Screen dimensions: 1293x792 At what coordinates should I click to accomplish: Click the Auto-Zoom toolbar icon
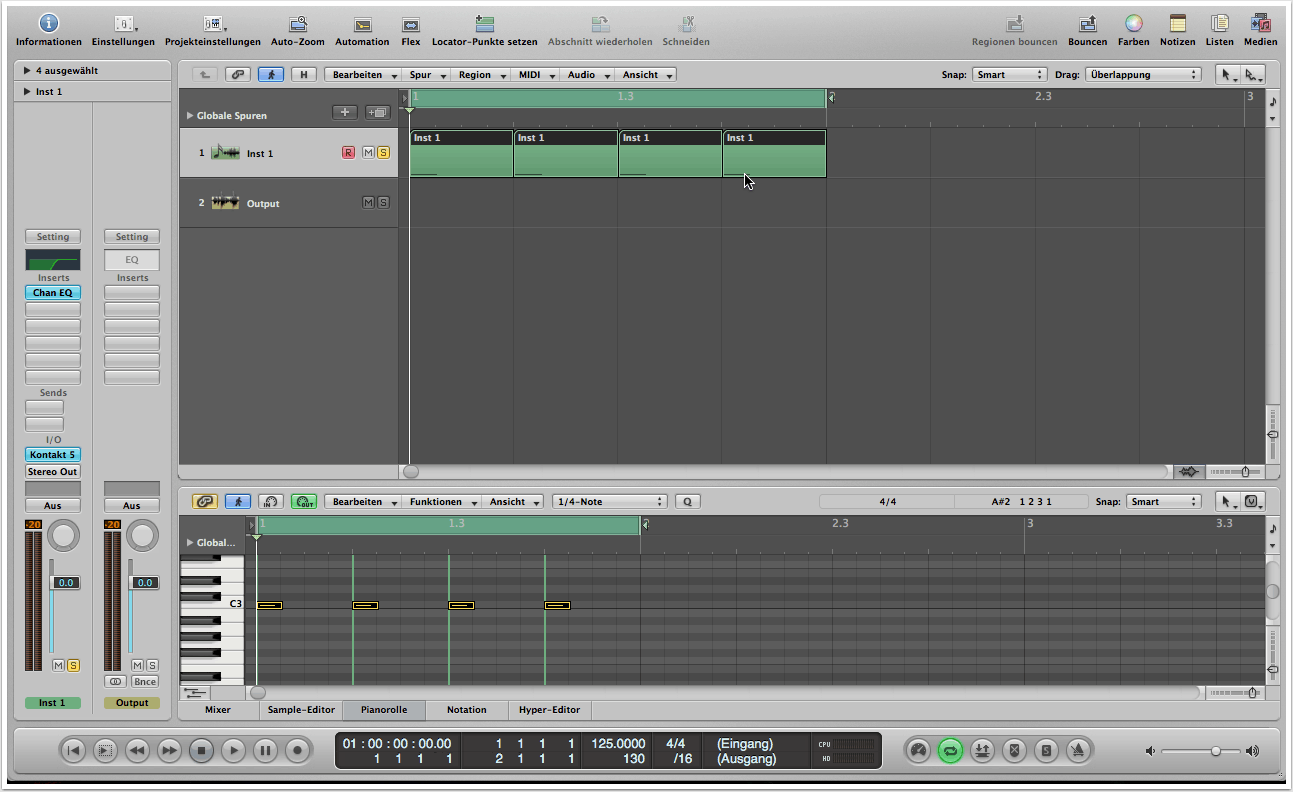pos(297,24)
